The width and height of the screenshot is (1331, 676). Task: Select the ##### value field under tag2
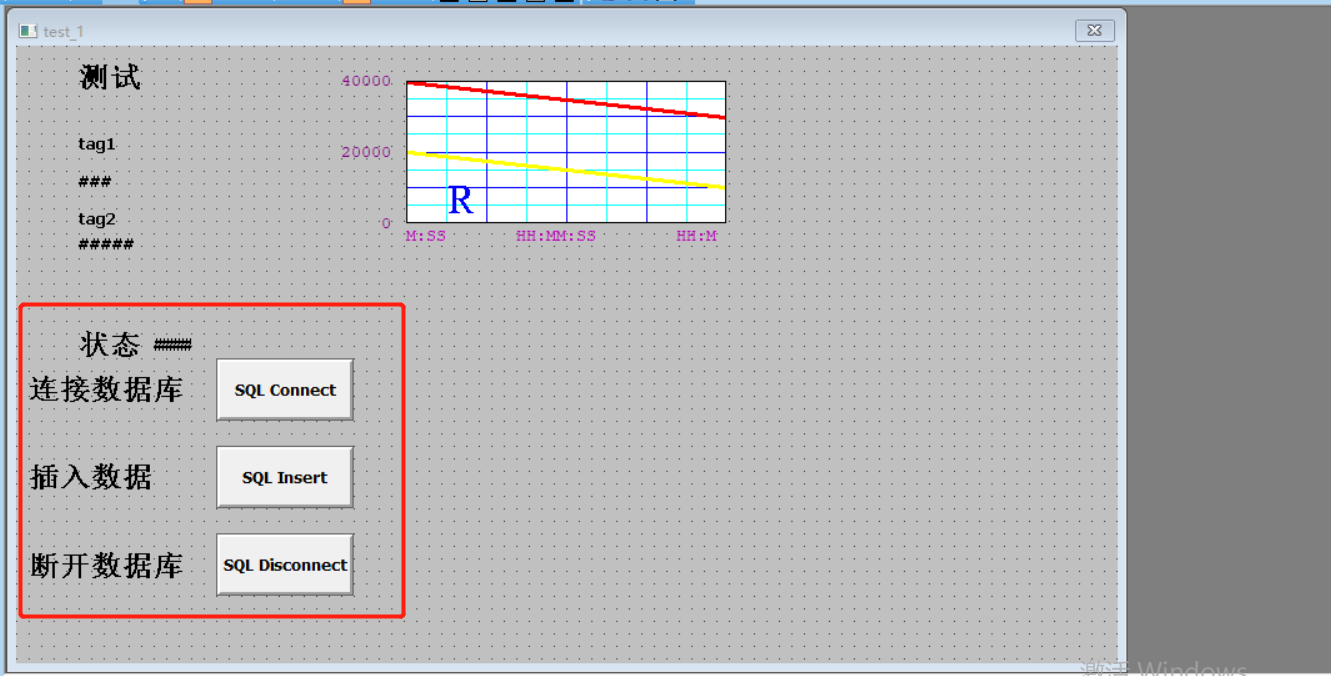[104, 243]
